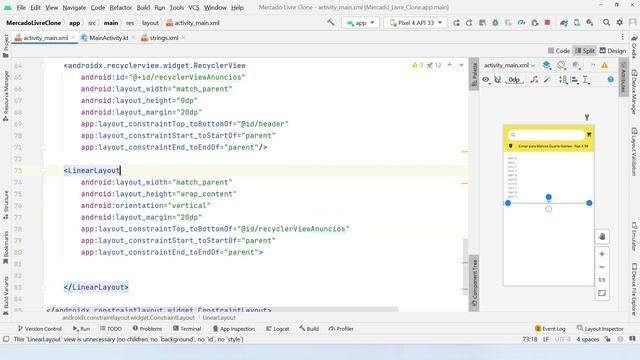Click the Run app icon
This screenshot has width=640, height=360.
pos(456,23)
